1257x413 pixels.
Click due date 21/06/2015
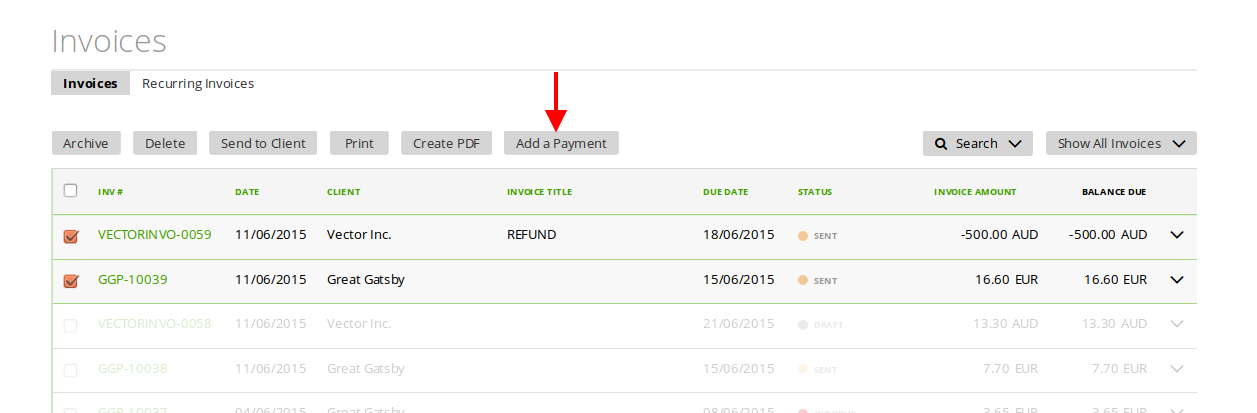point(739,324)
